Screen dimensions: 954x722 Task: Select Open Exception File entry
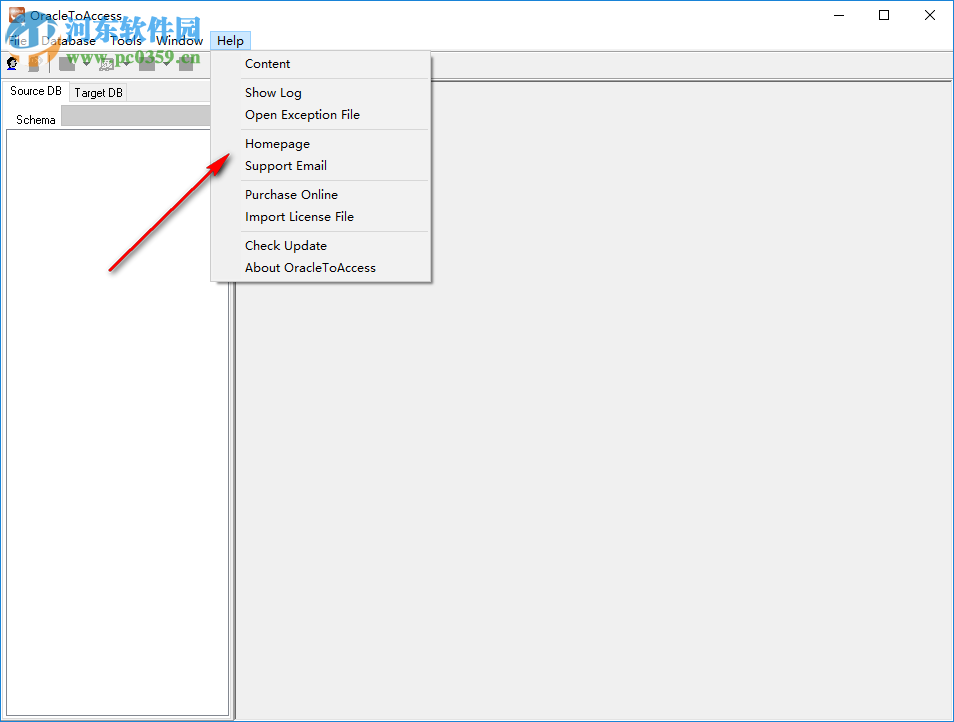321,115
